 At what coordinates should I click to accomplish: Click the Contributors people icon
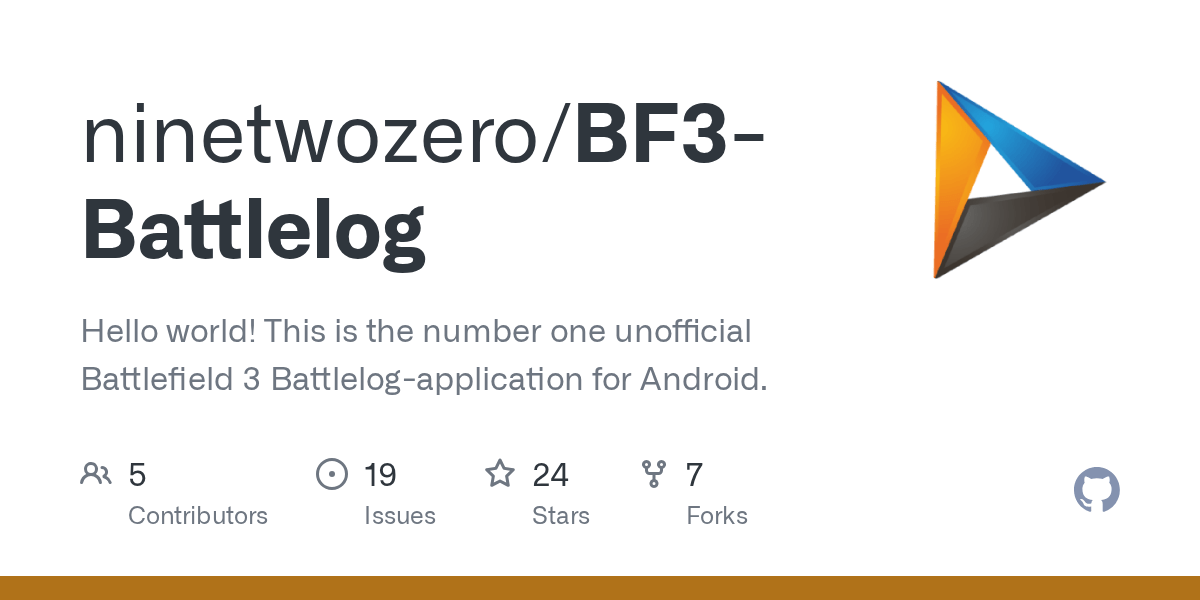coord(96,474)
